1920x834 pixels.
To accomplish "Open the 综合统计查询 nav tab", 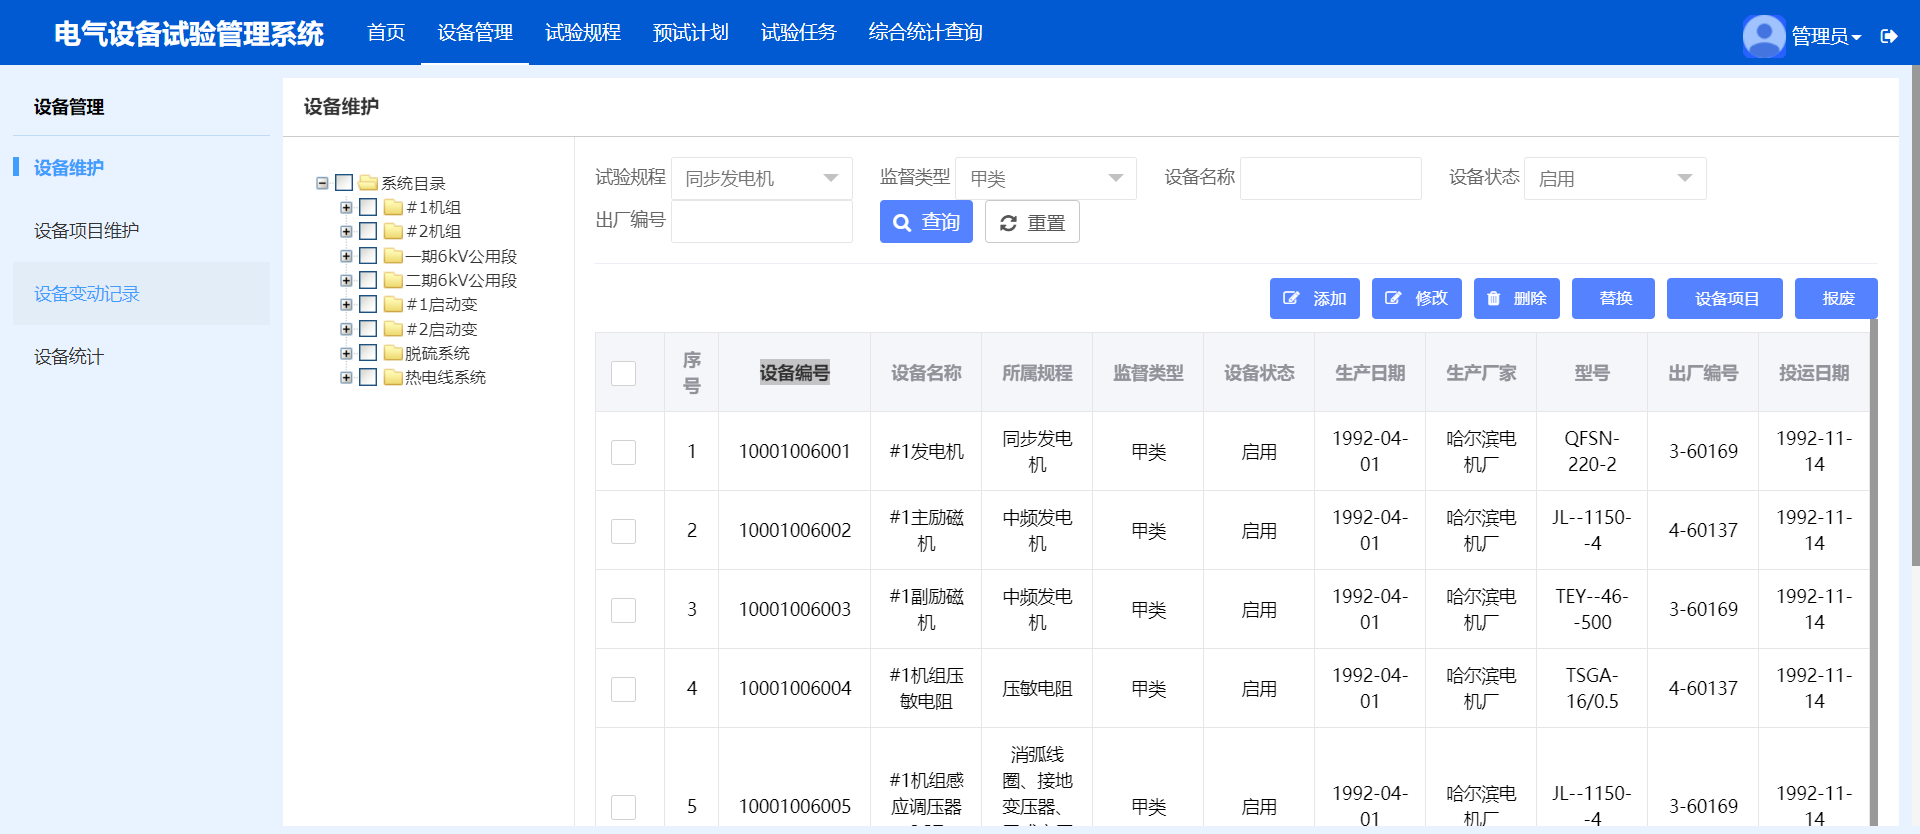I will [x=925, y=32].
